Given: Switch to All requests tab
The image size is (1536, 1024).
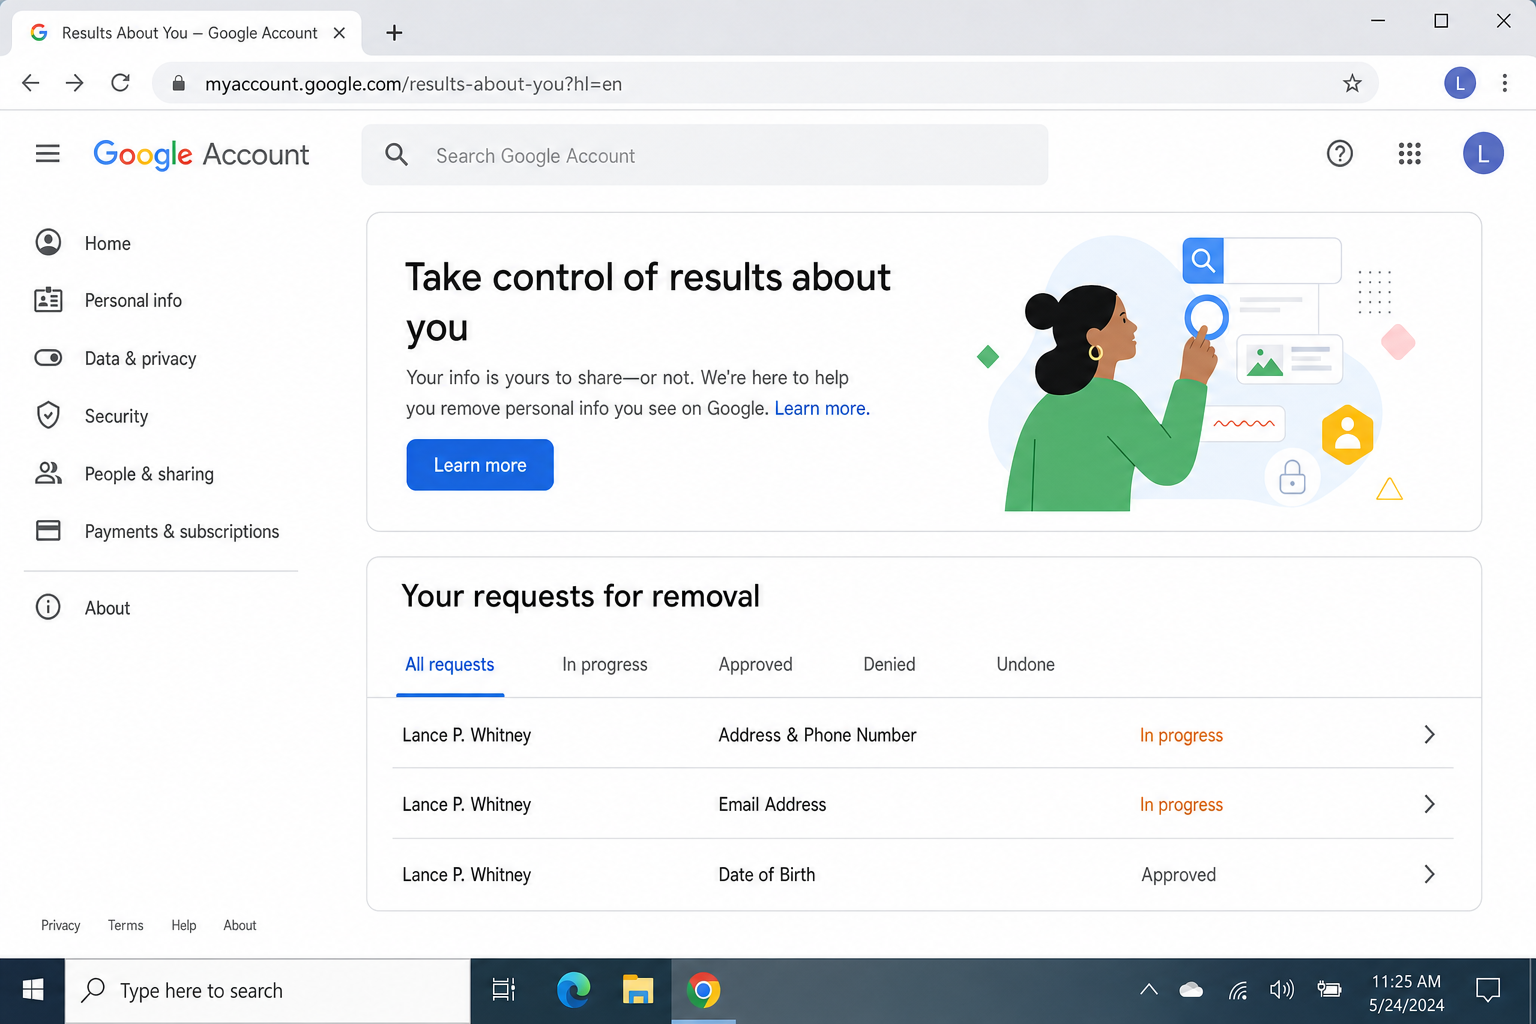Looking at the screenshot, I should [450, 665].
